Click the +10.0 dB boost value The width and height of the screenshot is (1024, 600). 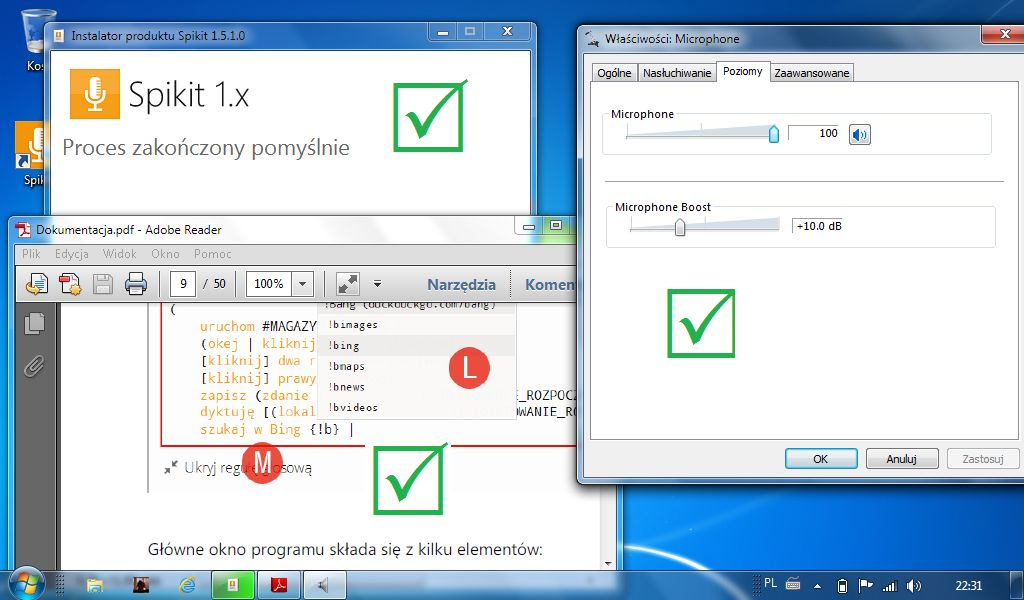click(818, 226)
